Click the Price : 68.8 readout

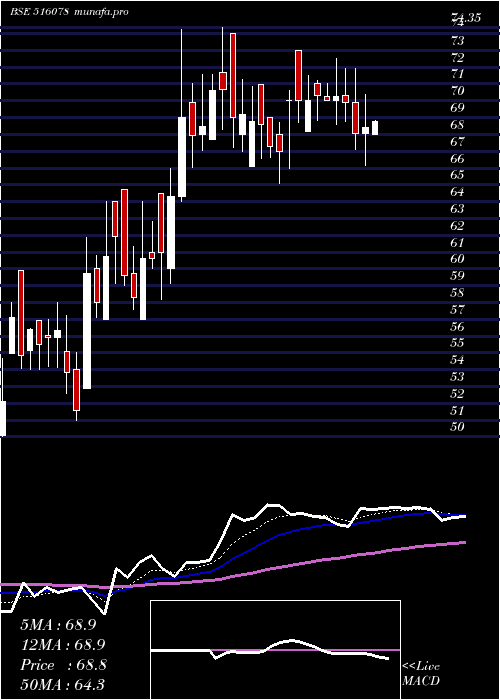pyautogui.click(x=63, y=665)
